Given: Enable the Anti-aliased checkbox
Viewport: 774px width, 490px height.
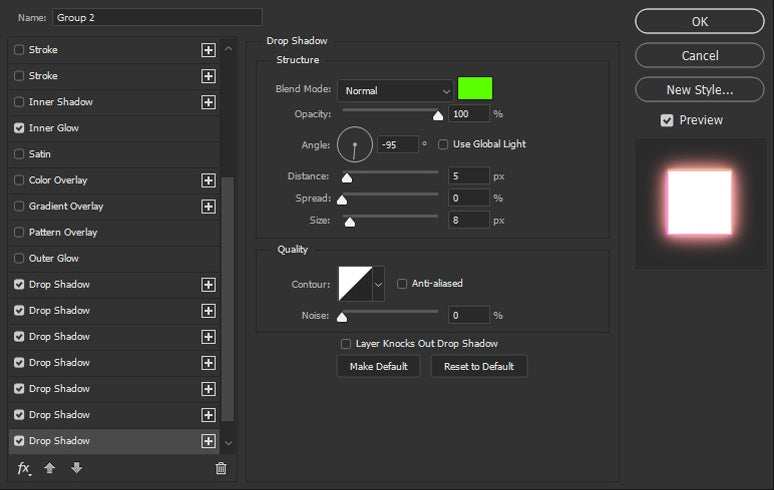Looking at the screenshot, I should pyautogui.click(x=402, y=284).
